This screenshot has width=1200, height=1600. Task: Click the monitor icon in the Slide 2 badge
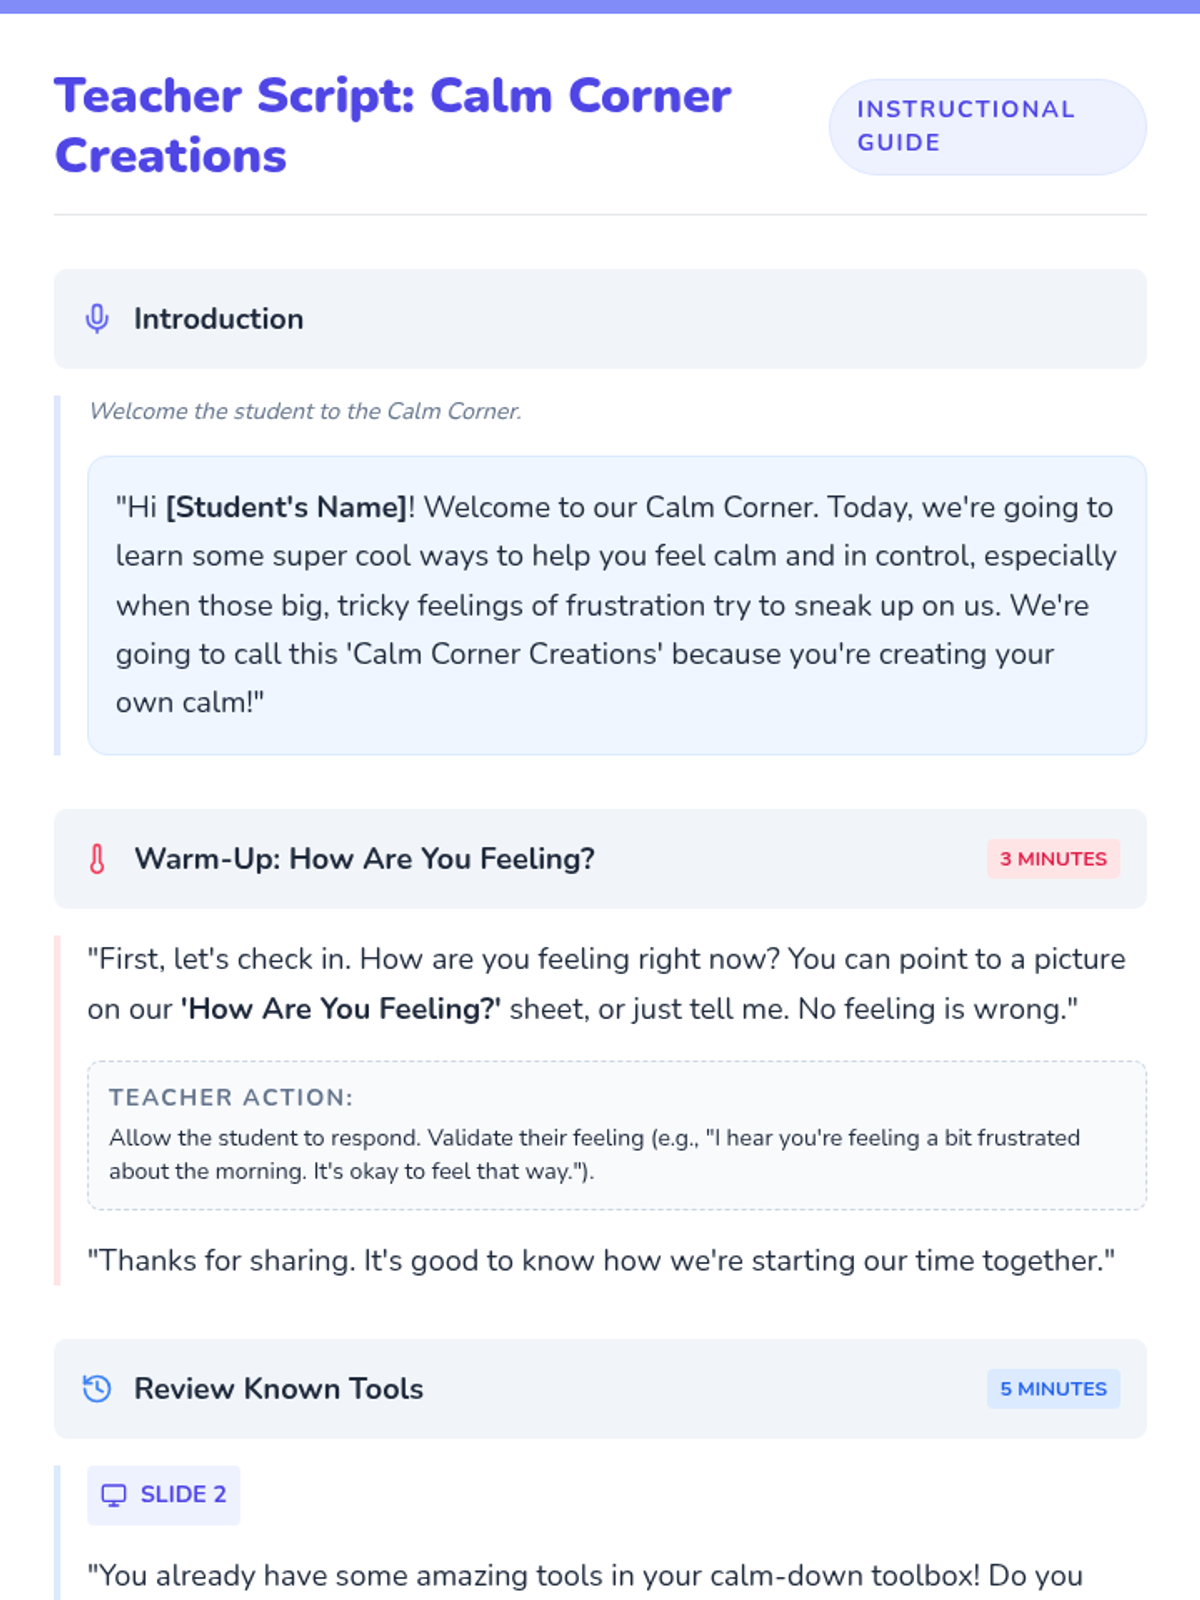click(114, 1495)
